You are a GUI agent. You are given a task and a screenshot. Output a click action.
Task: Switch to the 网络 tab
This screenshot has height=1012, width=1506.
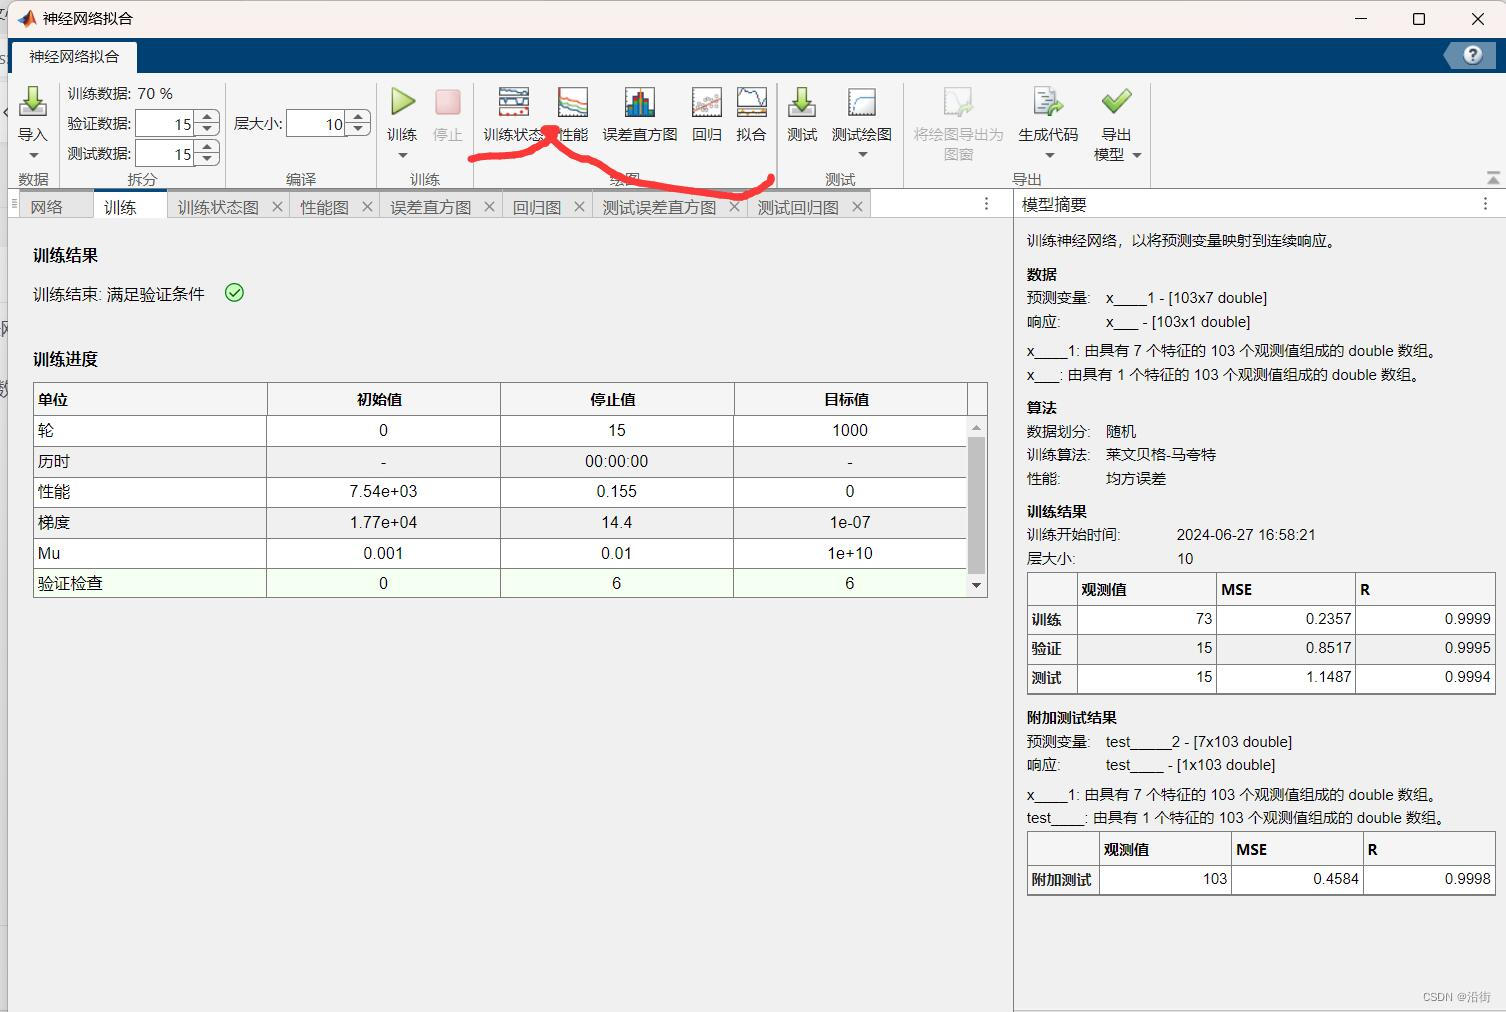coord(46,206)
